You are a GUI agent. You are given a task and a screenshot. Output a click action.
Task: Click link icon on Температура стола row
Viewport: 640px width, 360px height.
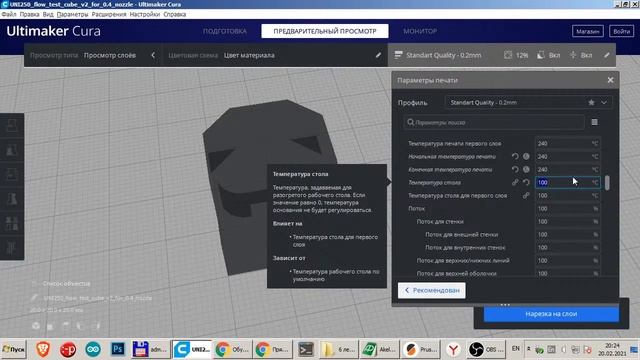click(x=515, y=182)
